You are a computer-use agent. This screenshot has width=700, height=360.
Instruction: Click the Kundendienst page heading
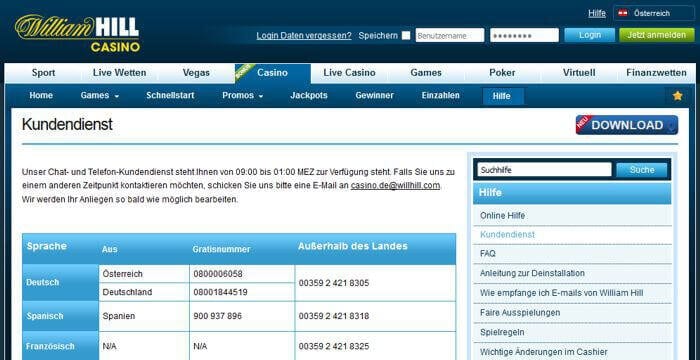pos(67,125)
